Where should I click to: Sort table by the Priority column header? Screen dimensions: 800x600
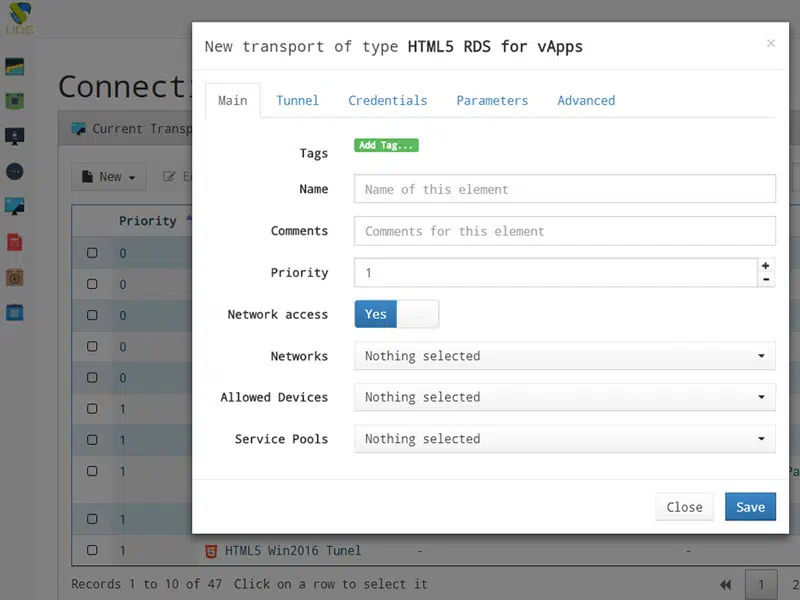147,221
